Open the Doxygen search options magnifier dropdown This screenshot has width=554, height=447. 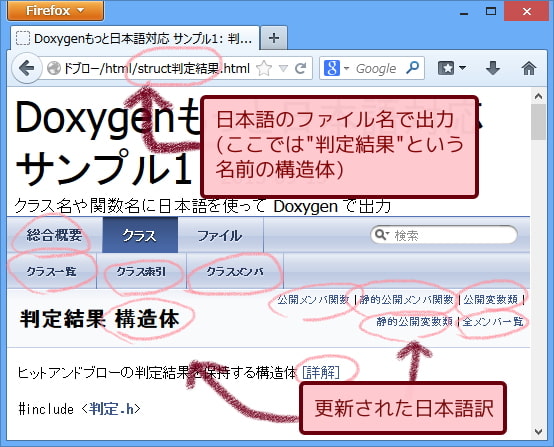(382, 234)
